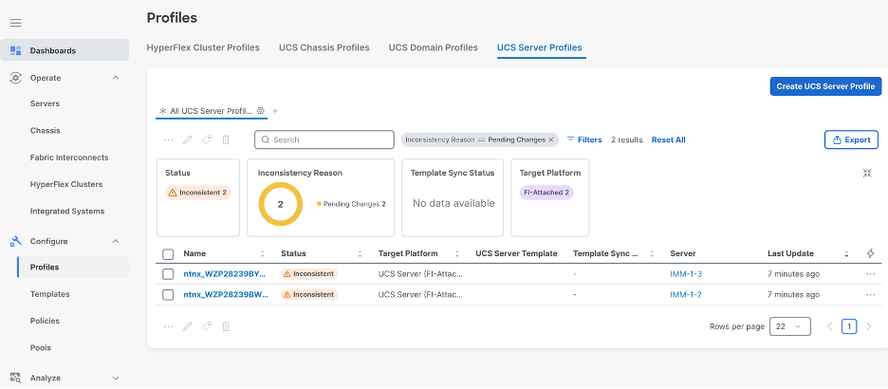Screen dimensions: 888x389
Task: Open the hamburger navigation menu
Action: click(16, 23)
